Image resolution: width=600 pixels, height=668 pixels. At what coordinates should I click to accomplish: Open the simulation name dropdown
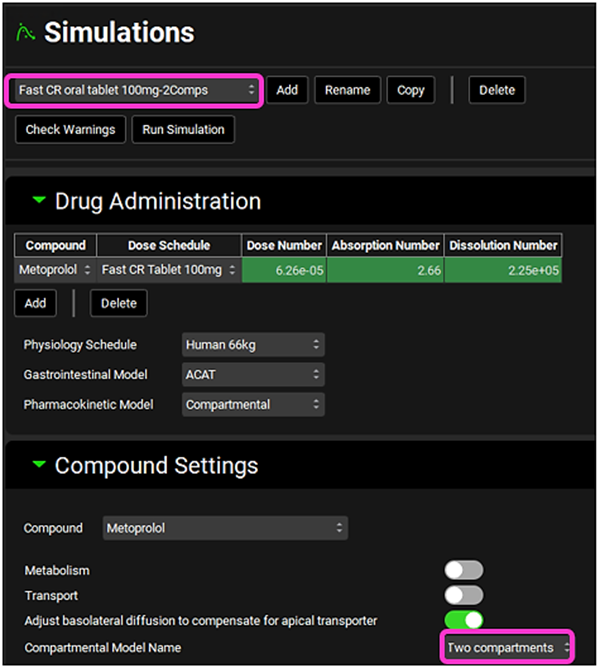(137, 90)
